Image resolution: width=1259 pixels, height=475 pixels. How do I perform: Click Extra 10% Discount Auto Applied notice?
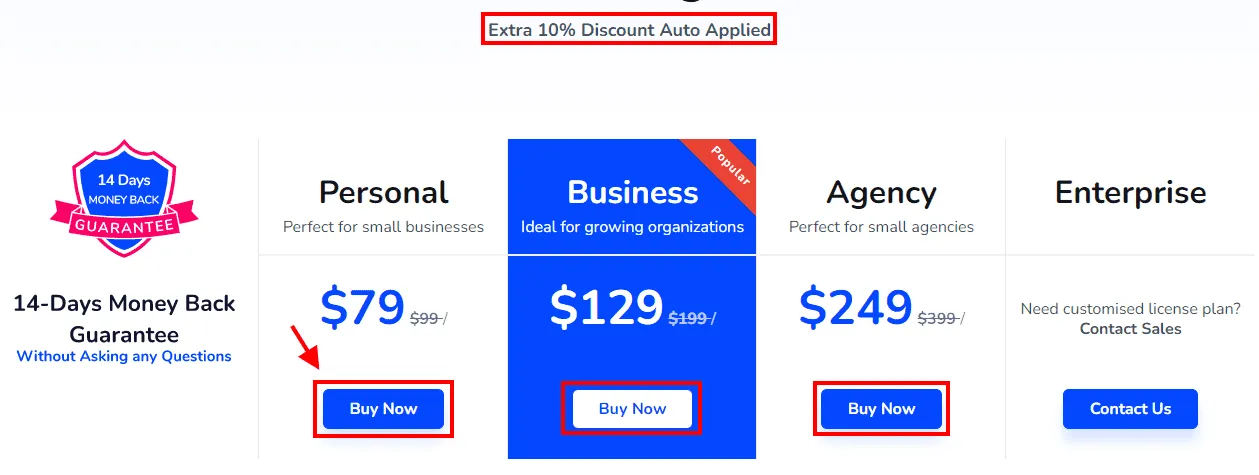coord(629,30)
